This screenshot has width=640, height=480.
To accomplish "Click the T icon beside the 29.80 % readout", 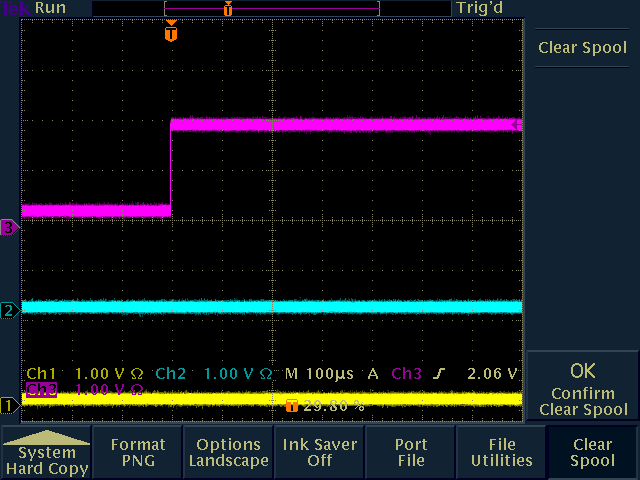I will coord(292,406).
